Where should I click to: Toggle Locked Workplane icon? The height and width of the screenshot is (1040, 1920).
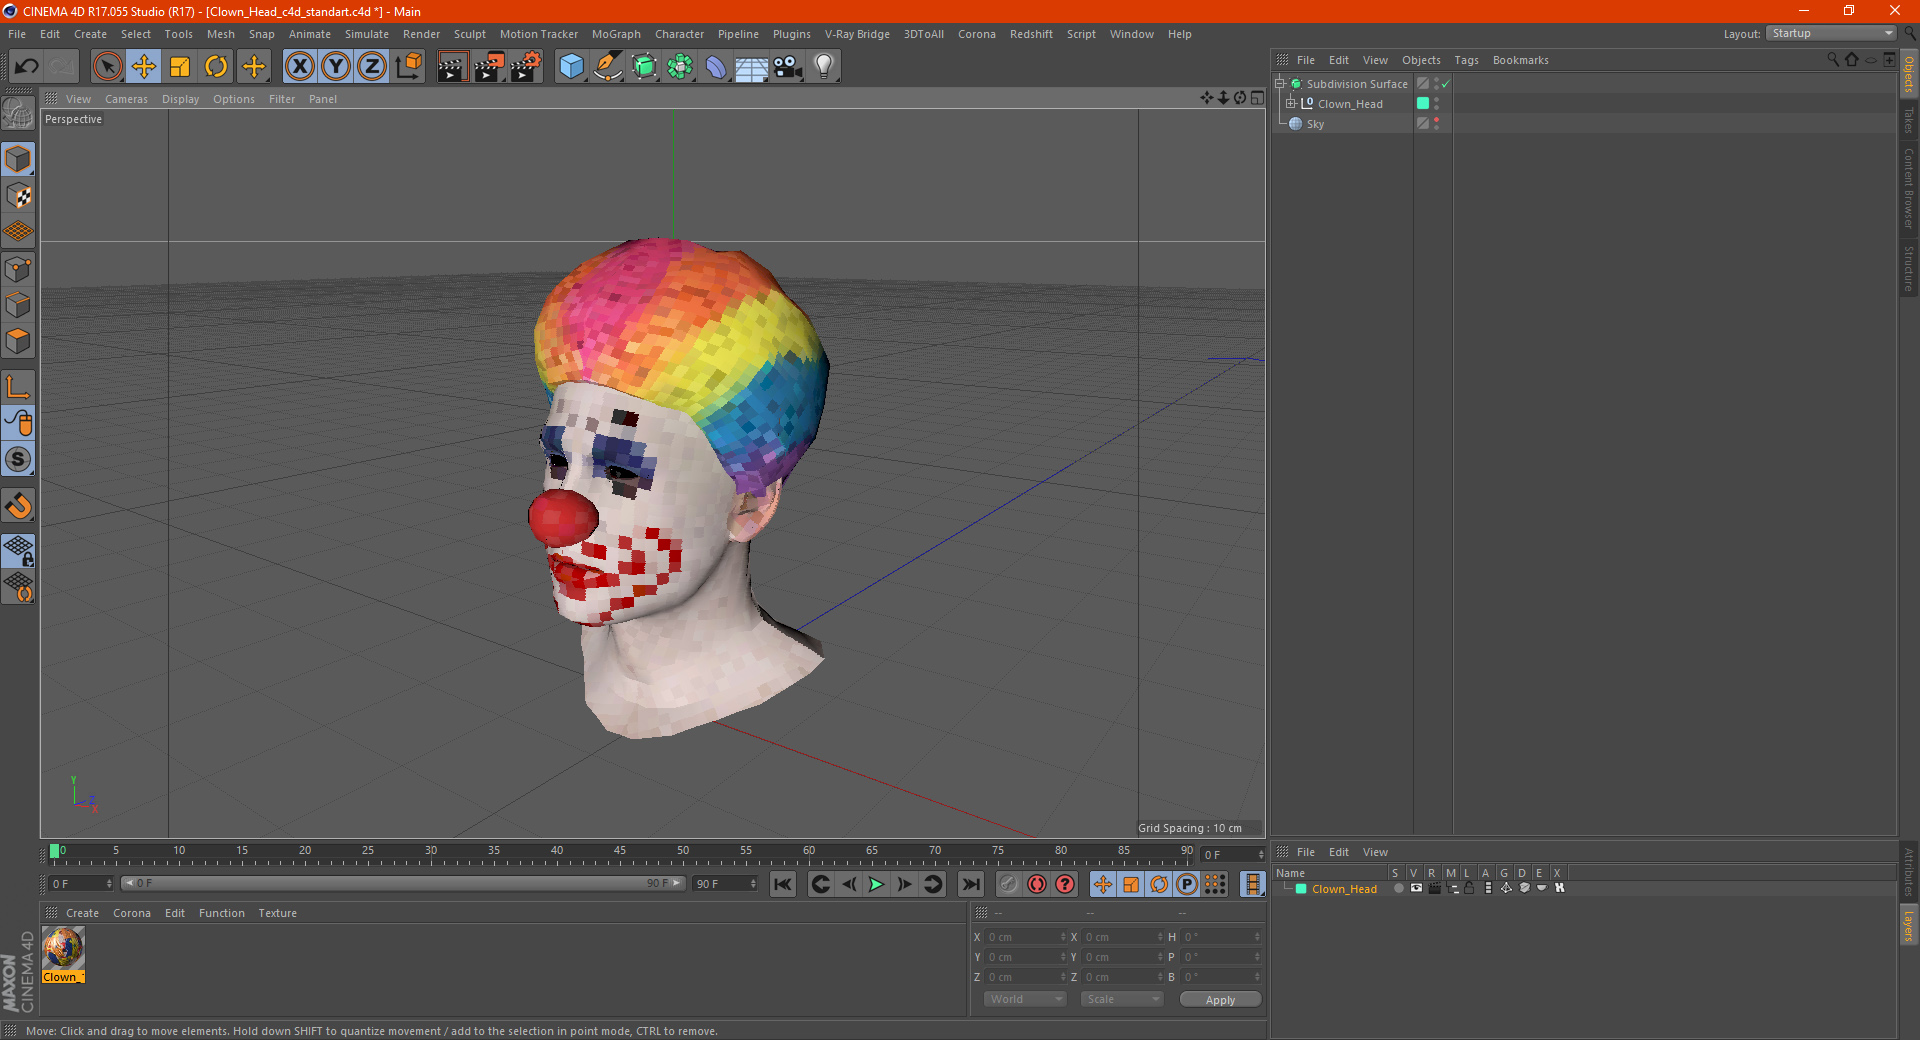(18, 550)
